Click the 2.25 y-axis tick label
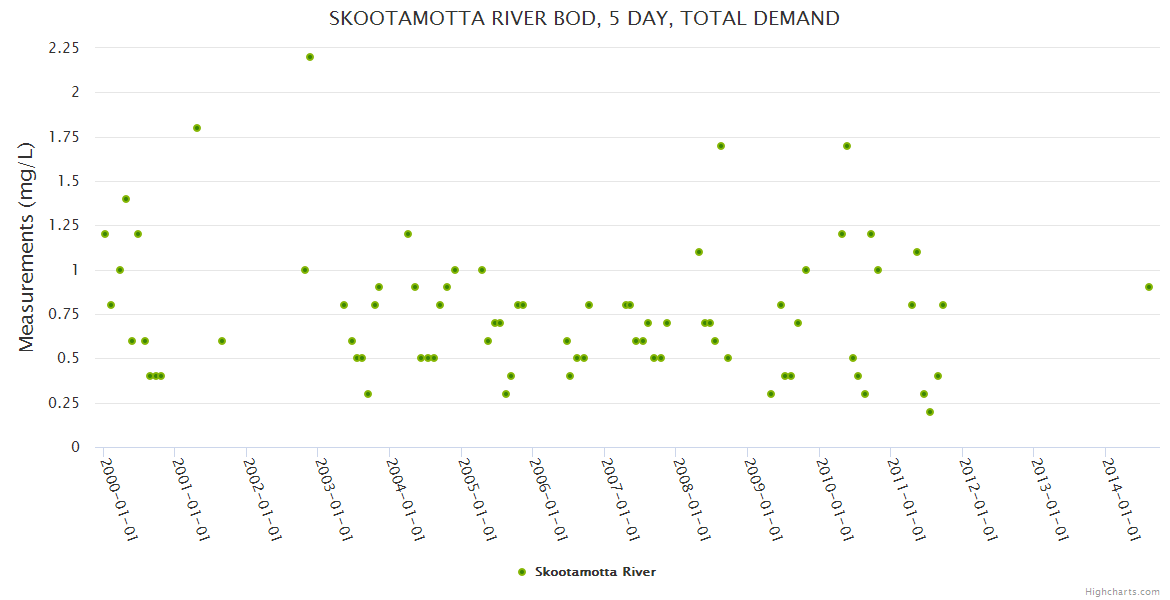Image resolution: width=1170 pixels, height=600 pixels. [x=63, y=47]
